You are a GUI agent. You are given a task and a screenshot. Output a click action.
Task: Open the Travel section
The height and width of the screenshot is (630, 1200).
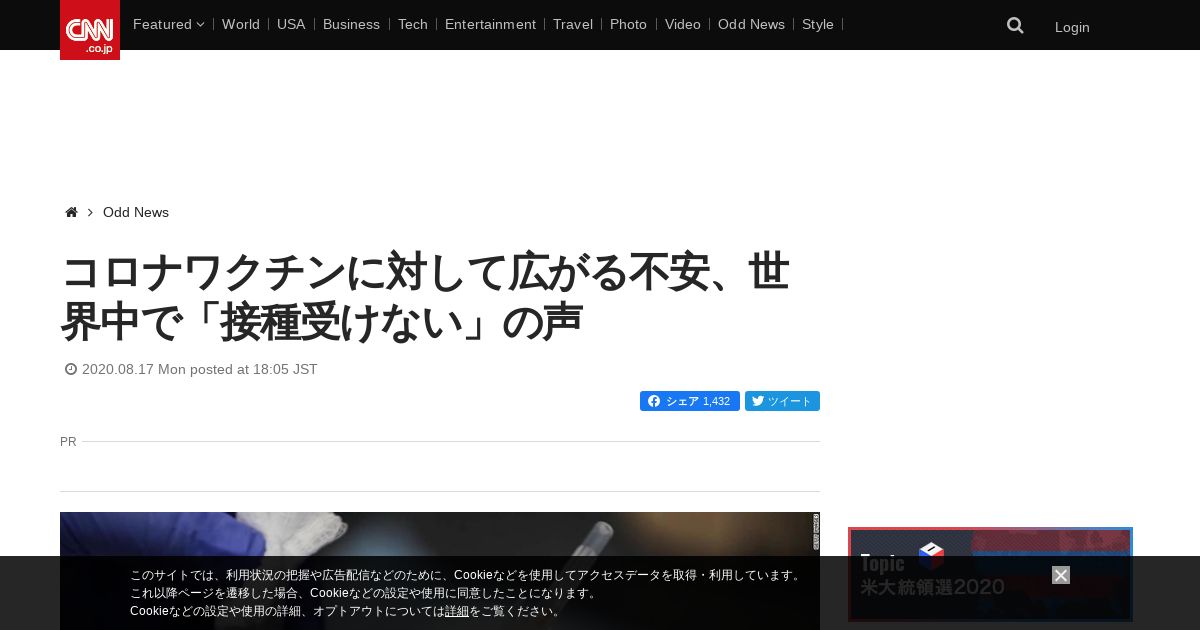pyautogui.click(x=573, y=24)
